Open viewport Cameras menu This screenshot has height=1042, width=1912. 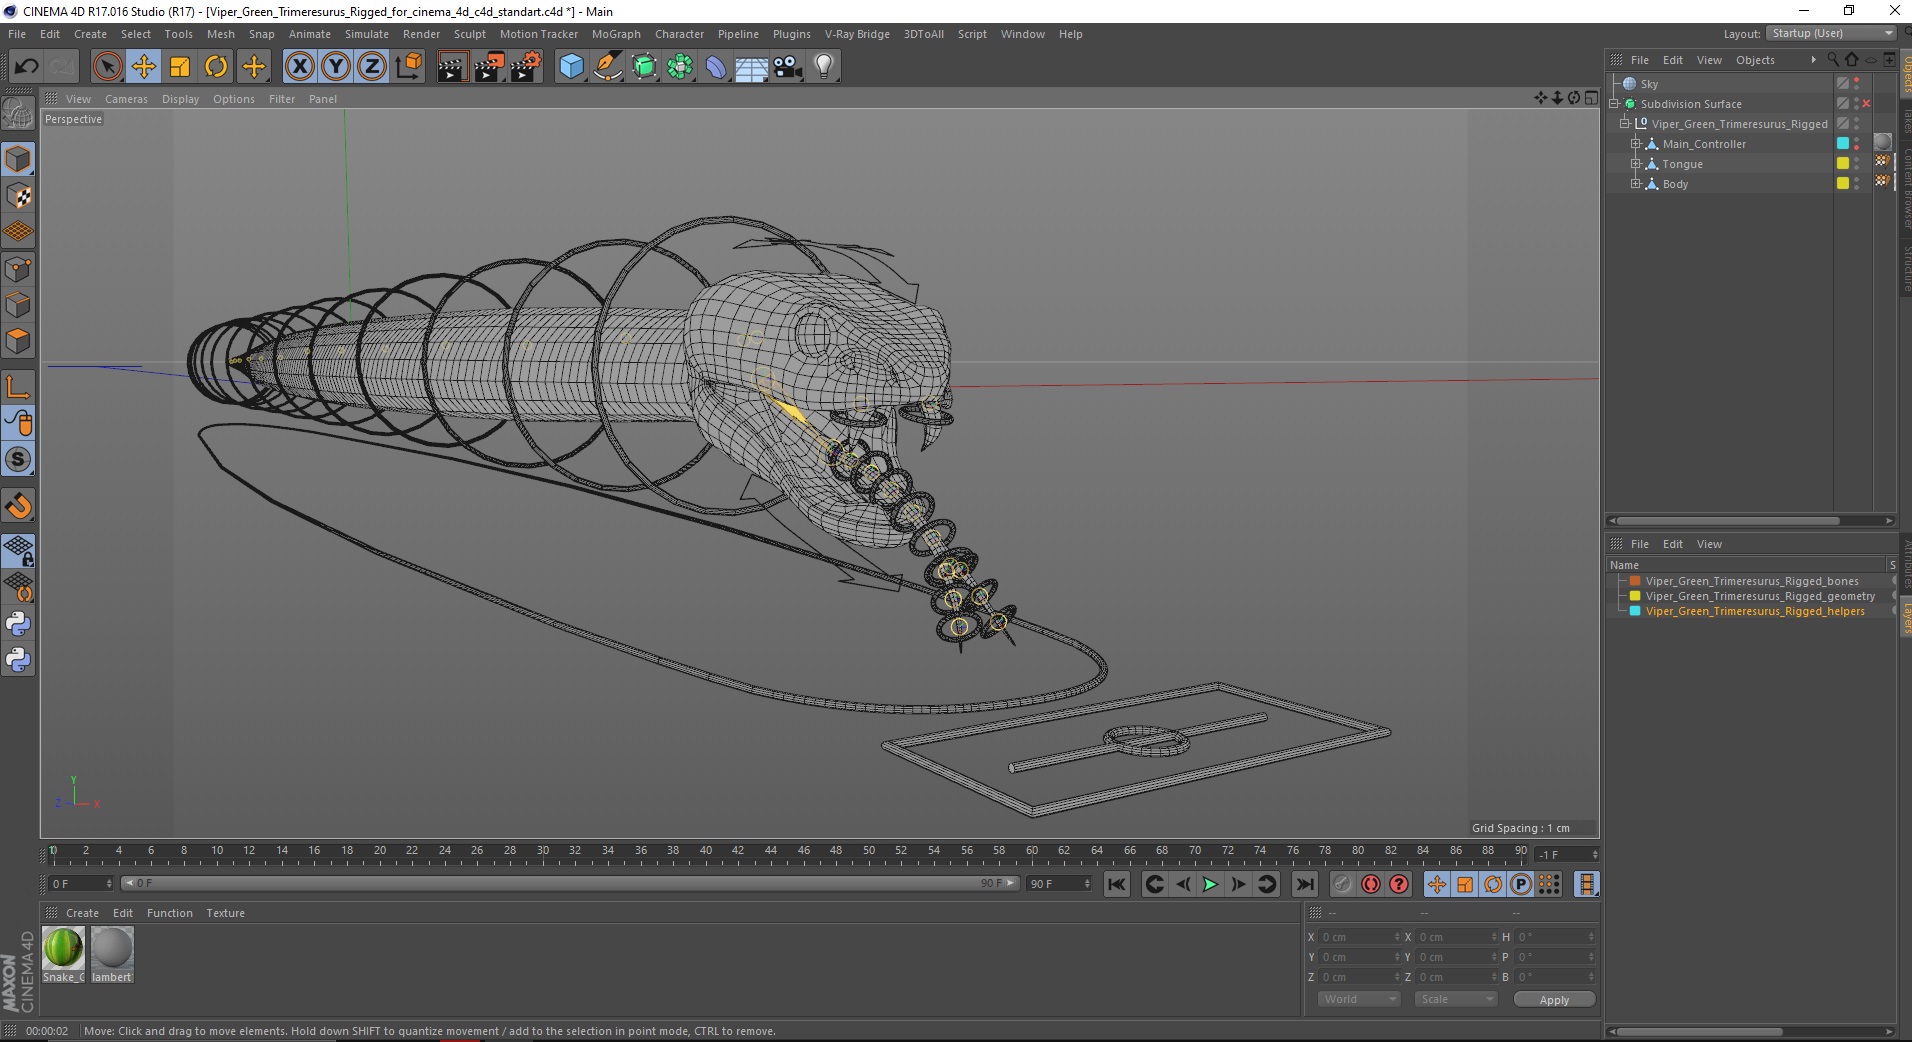point(126,99)
